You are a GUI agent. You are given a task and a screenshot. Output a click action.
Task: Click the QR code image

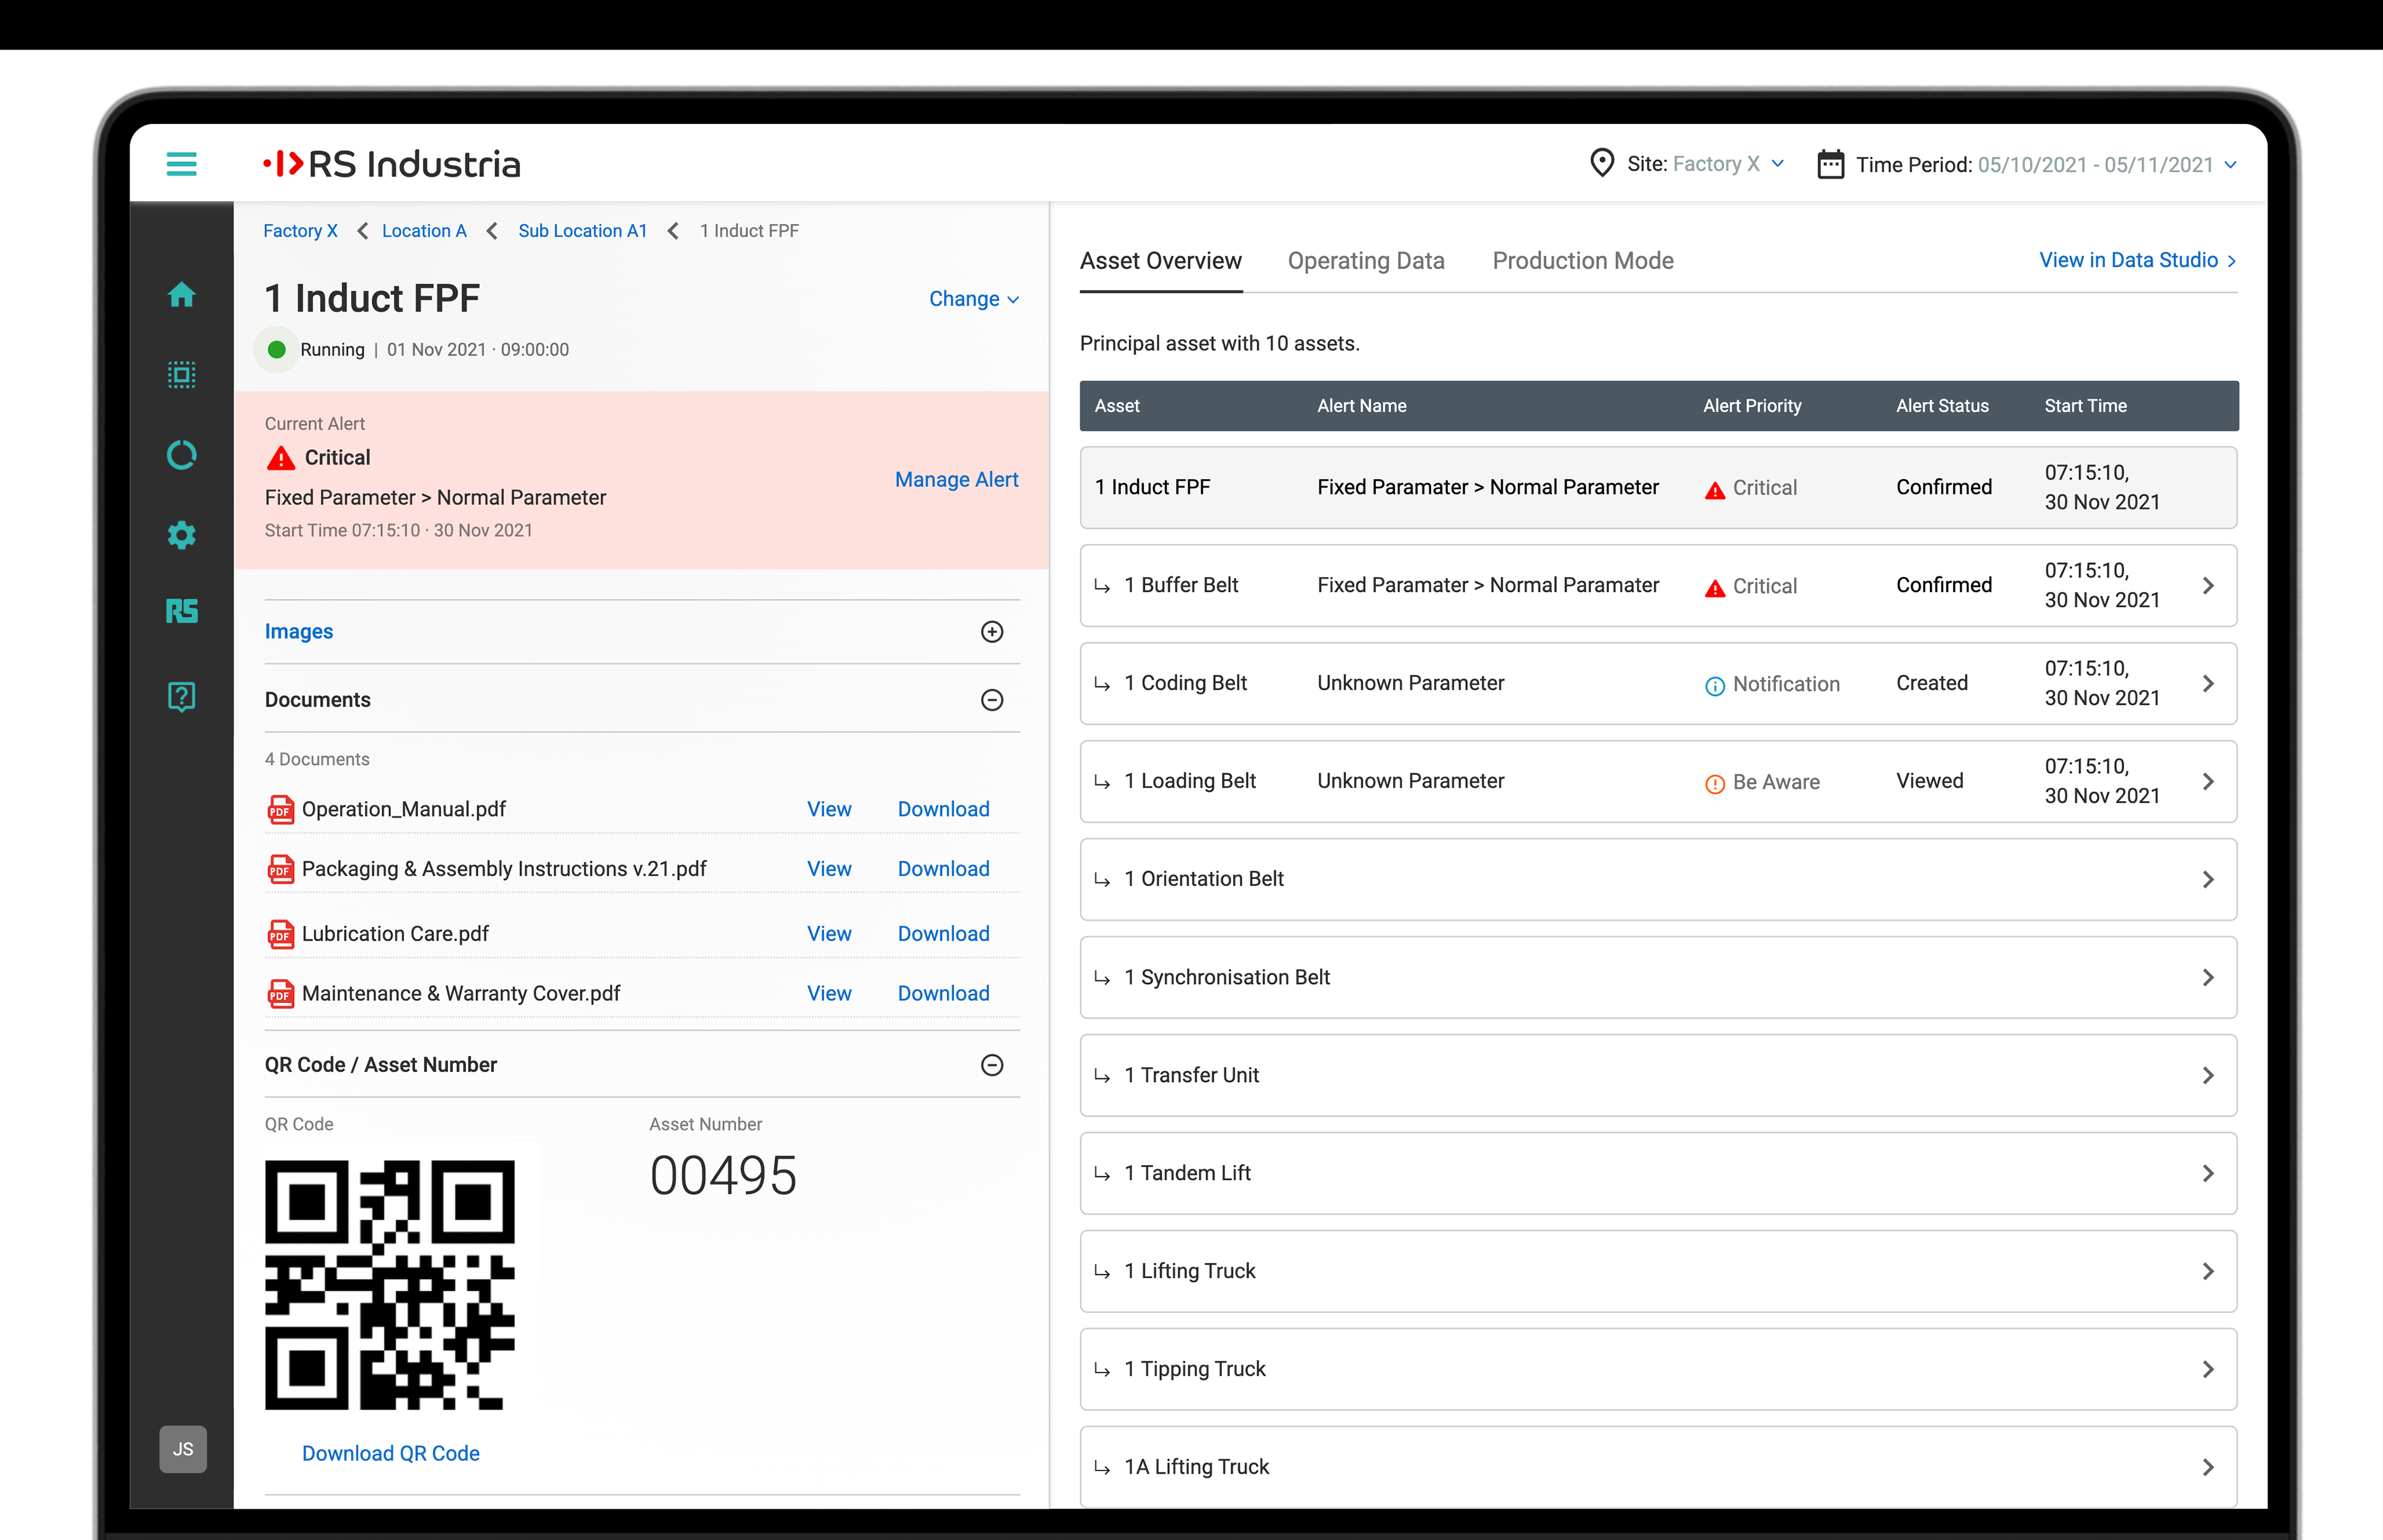390,1284
